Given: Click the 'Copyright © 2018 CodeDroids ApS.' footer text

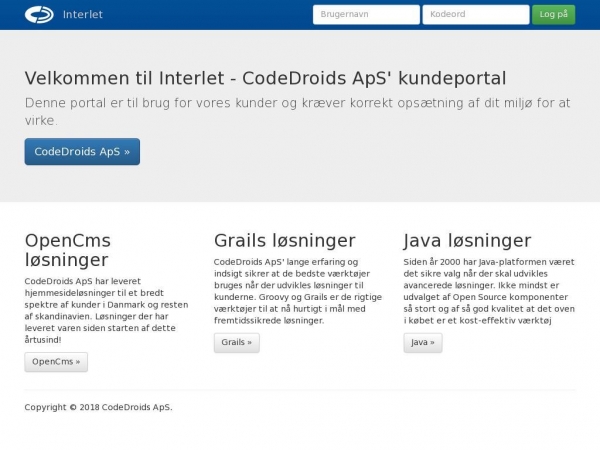Looking at the screenshot, I should tap(98, 407).
